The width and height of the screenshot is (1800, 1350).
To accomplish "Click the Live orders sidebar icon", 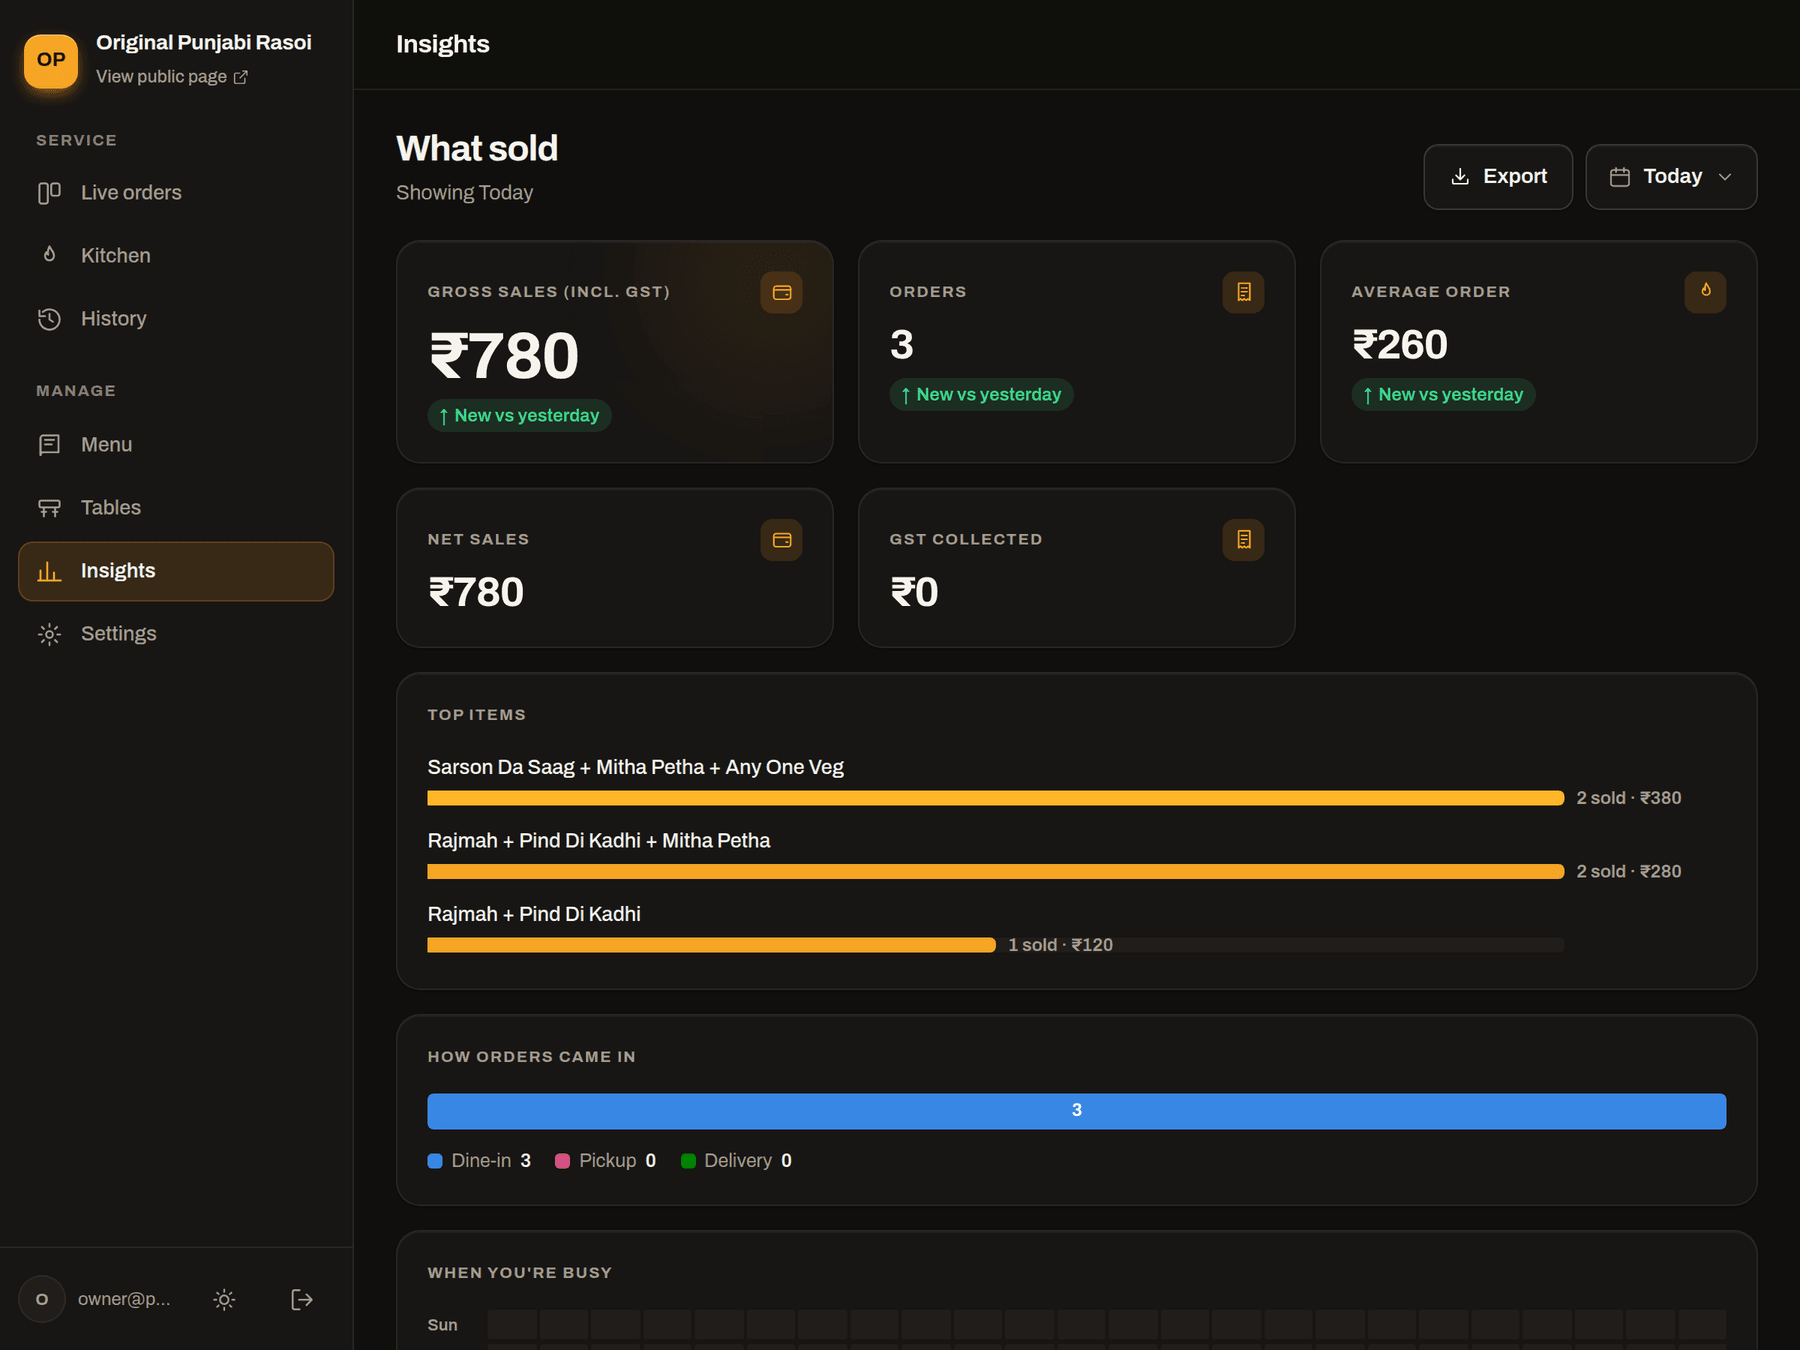I will tap(49, 193).
